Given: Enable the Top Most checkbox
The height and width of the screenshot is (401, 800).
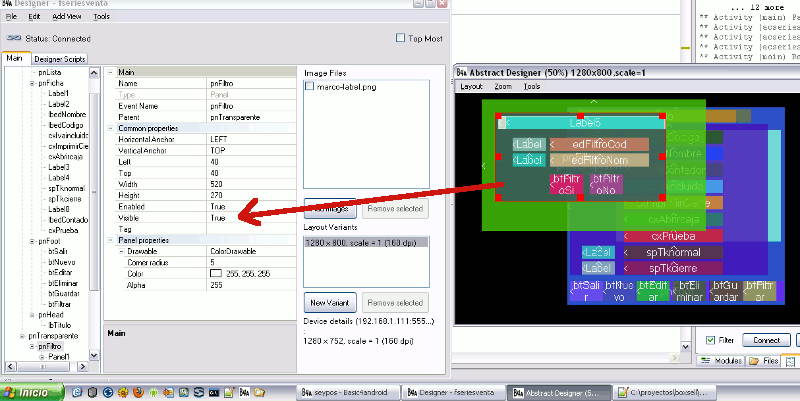Looking at the screenshot, I should 401,38.
